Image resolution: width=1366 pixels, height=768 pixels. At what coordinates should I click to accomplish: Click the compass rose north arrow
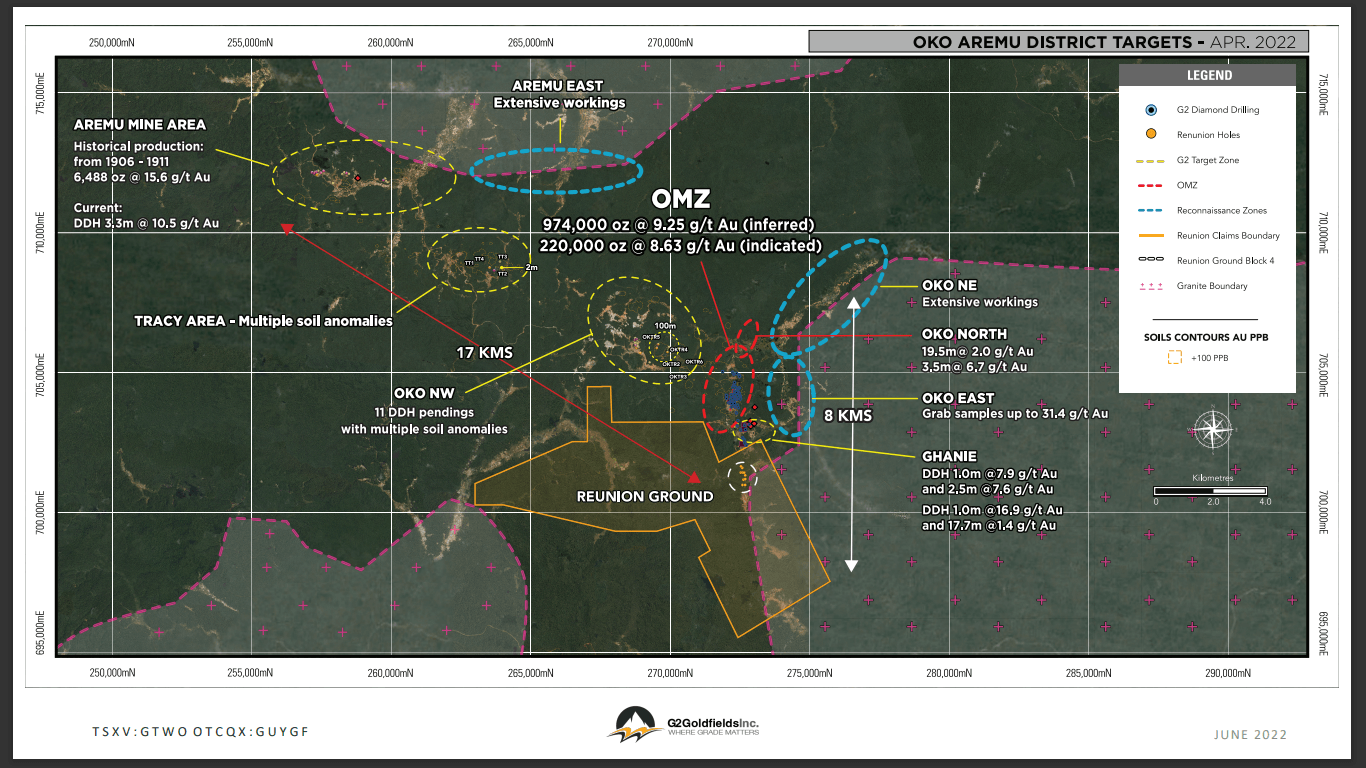click(1213, 430)
